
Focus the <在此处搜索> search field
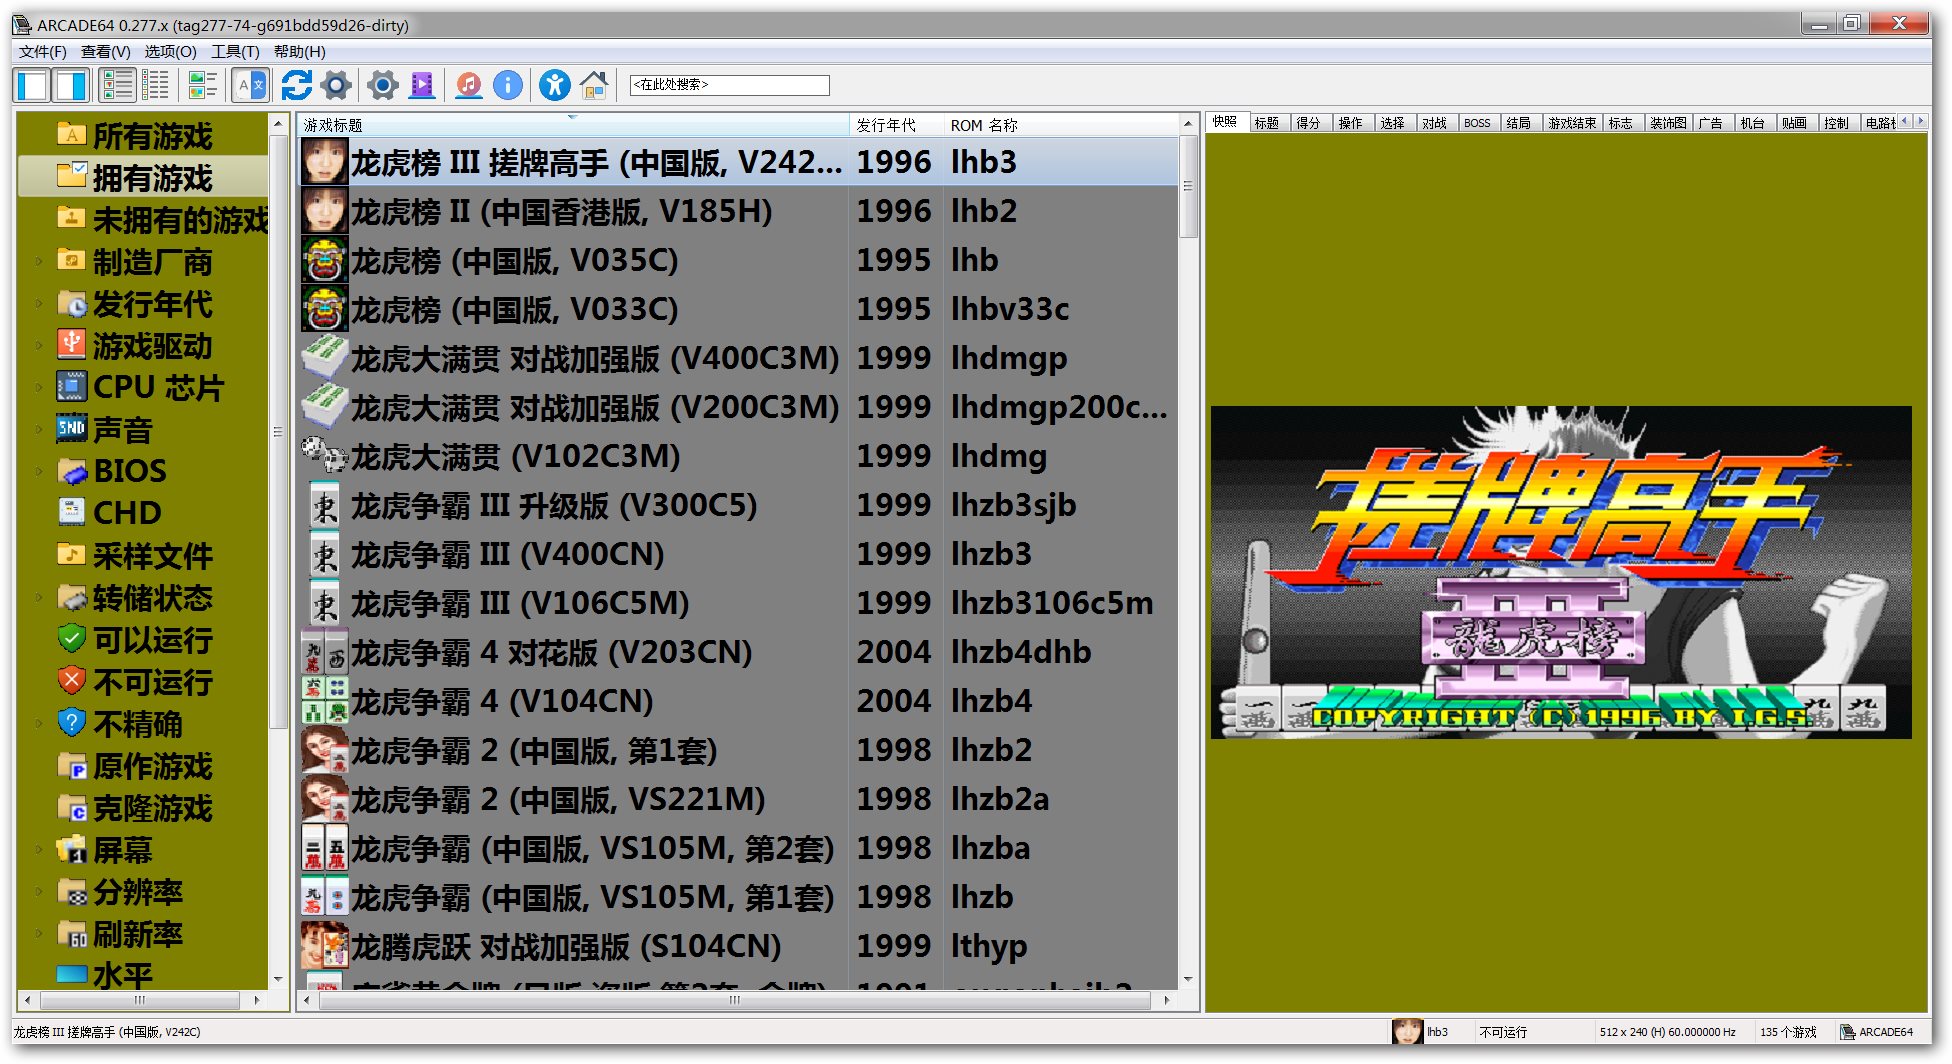729,85
